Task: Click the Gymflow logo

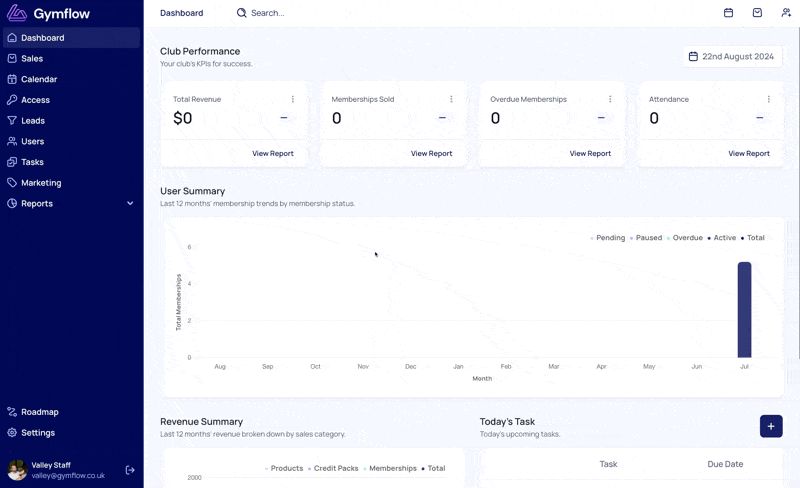Action: coord(48,13)
